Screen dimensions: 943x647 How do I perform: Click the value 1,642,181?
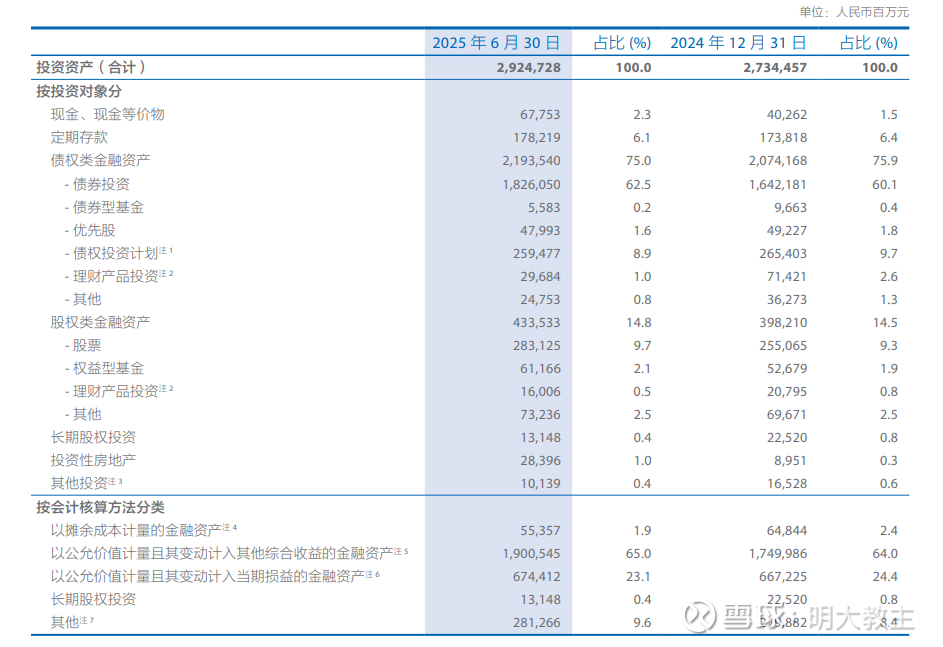pyautogui.click(x=778, y=185)
